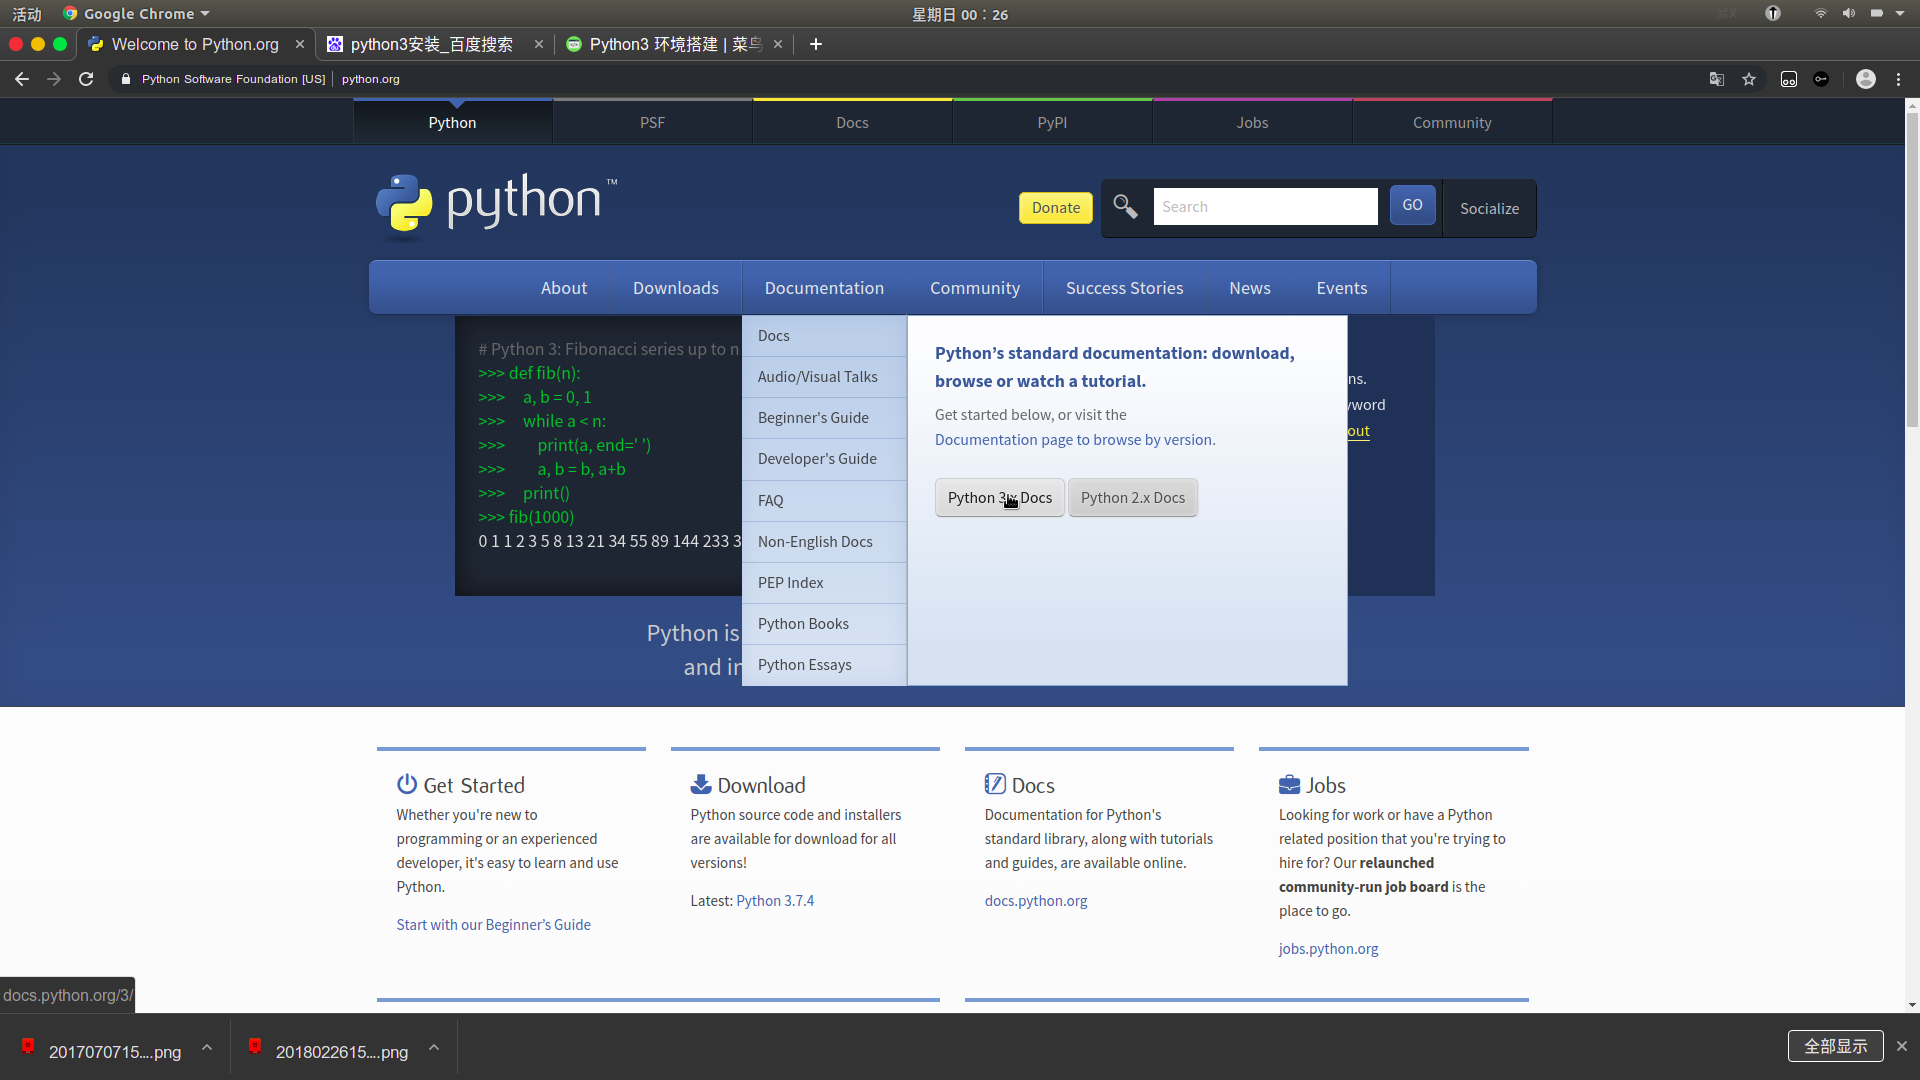Click the Search input field
The height and width of the screenshot is (1080, 1920).
(1265, 207)
